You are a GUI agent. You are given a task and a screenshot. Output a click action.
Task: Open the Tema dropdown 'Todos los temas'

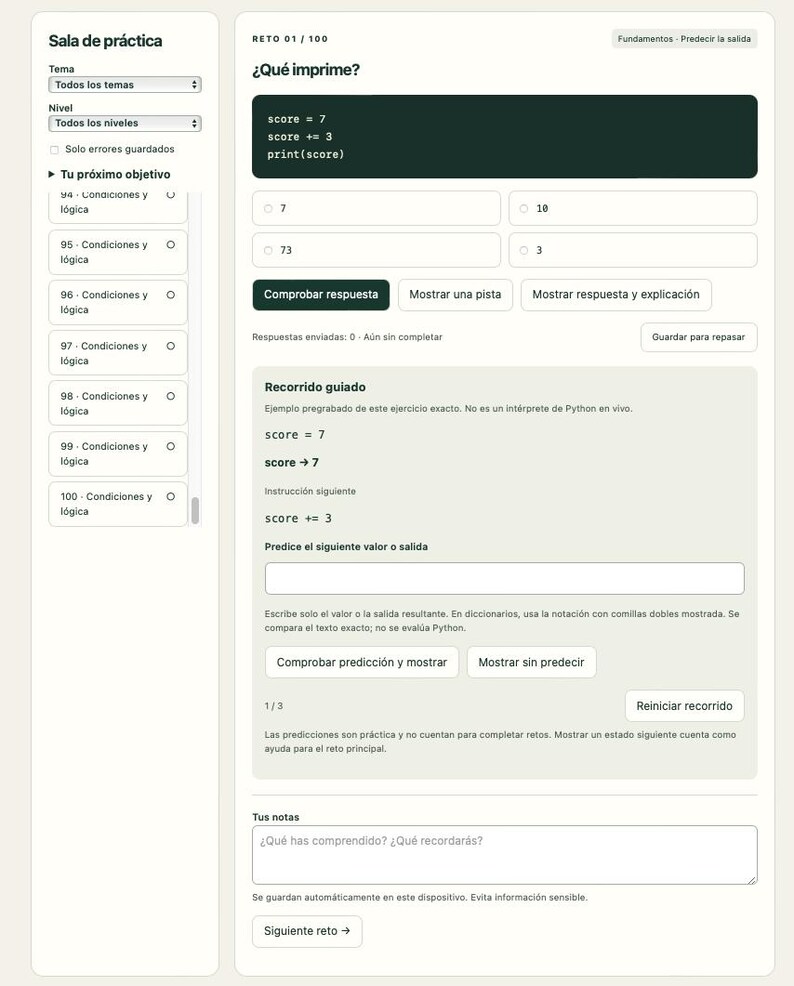pyautogui.click(x=124, y=85)
